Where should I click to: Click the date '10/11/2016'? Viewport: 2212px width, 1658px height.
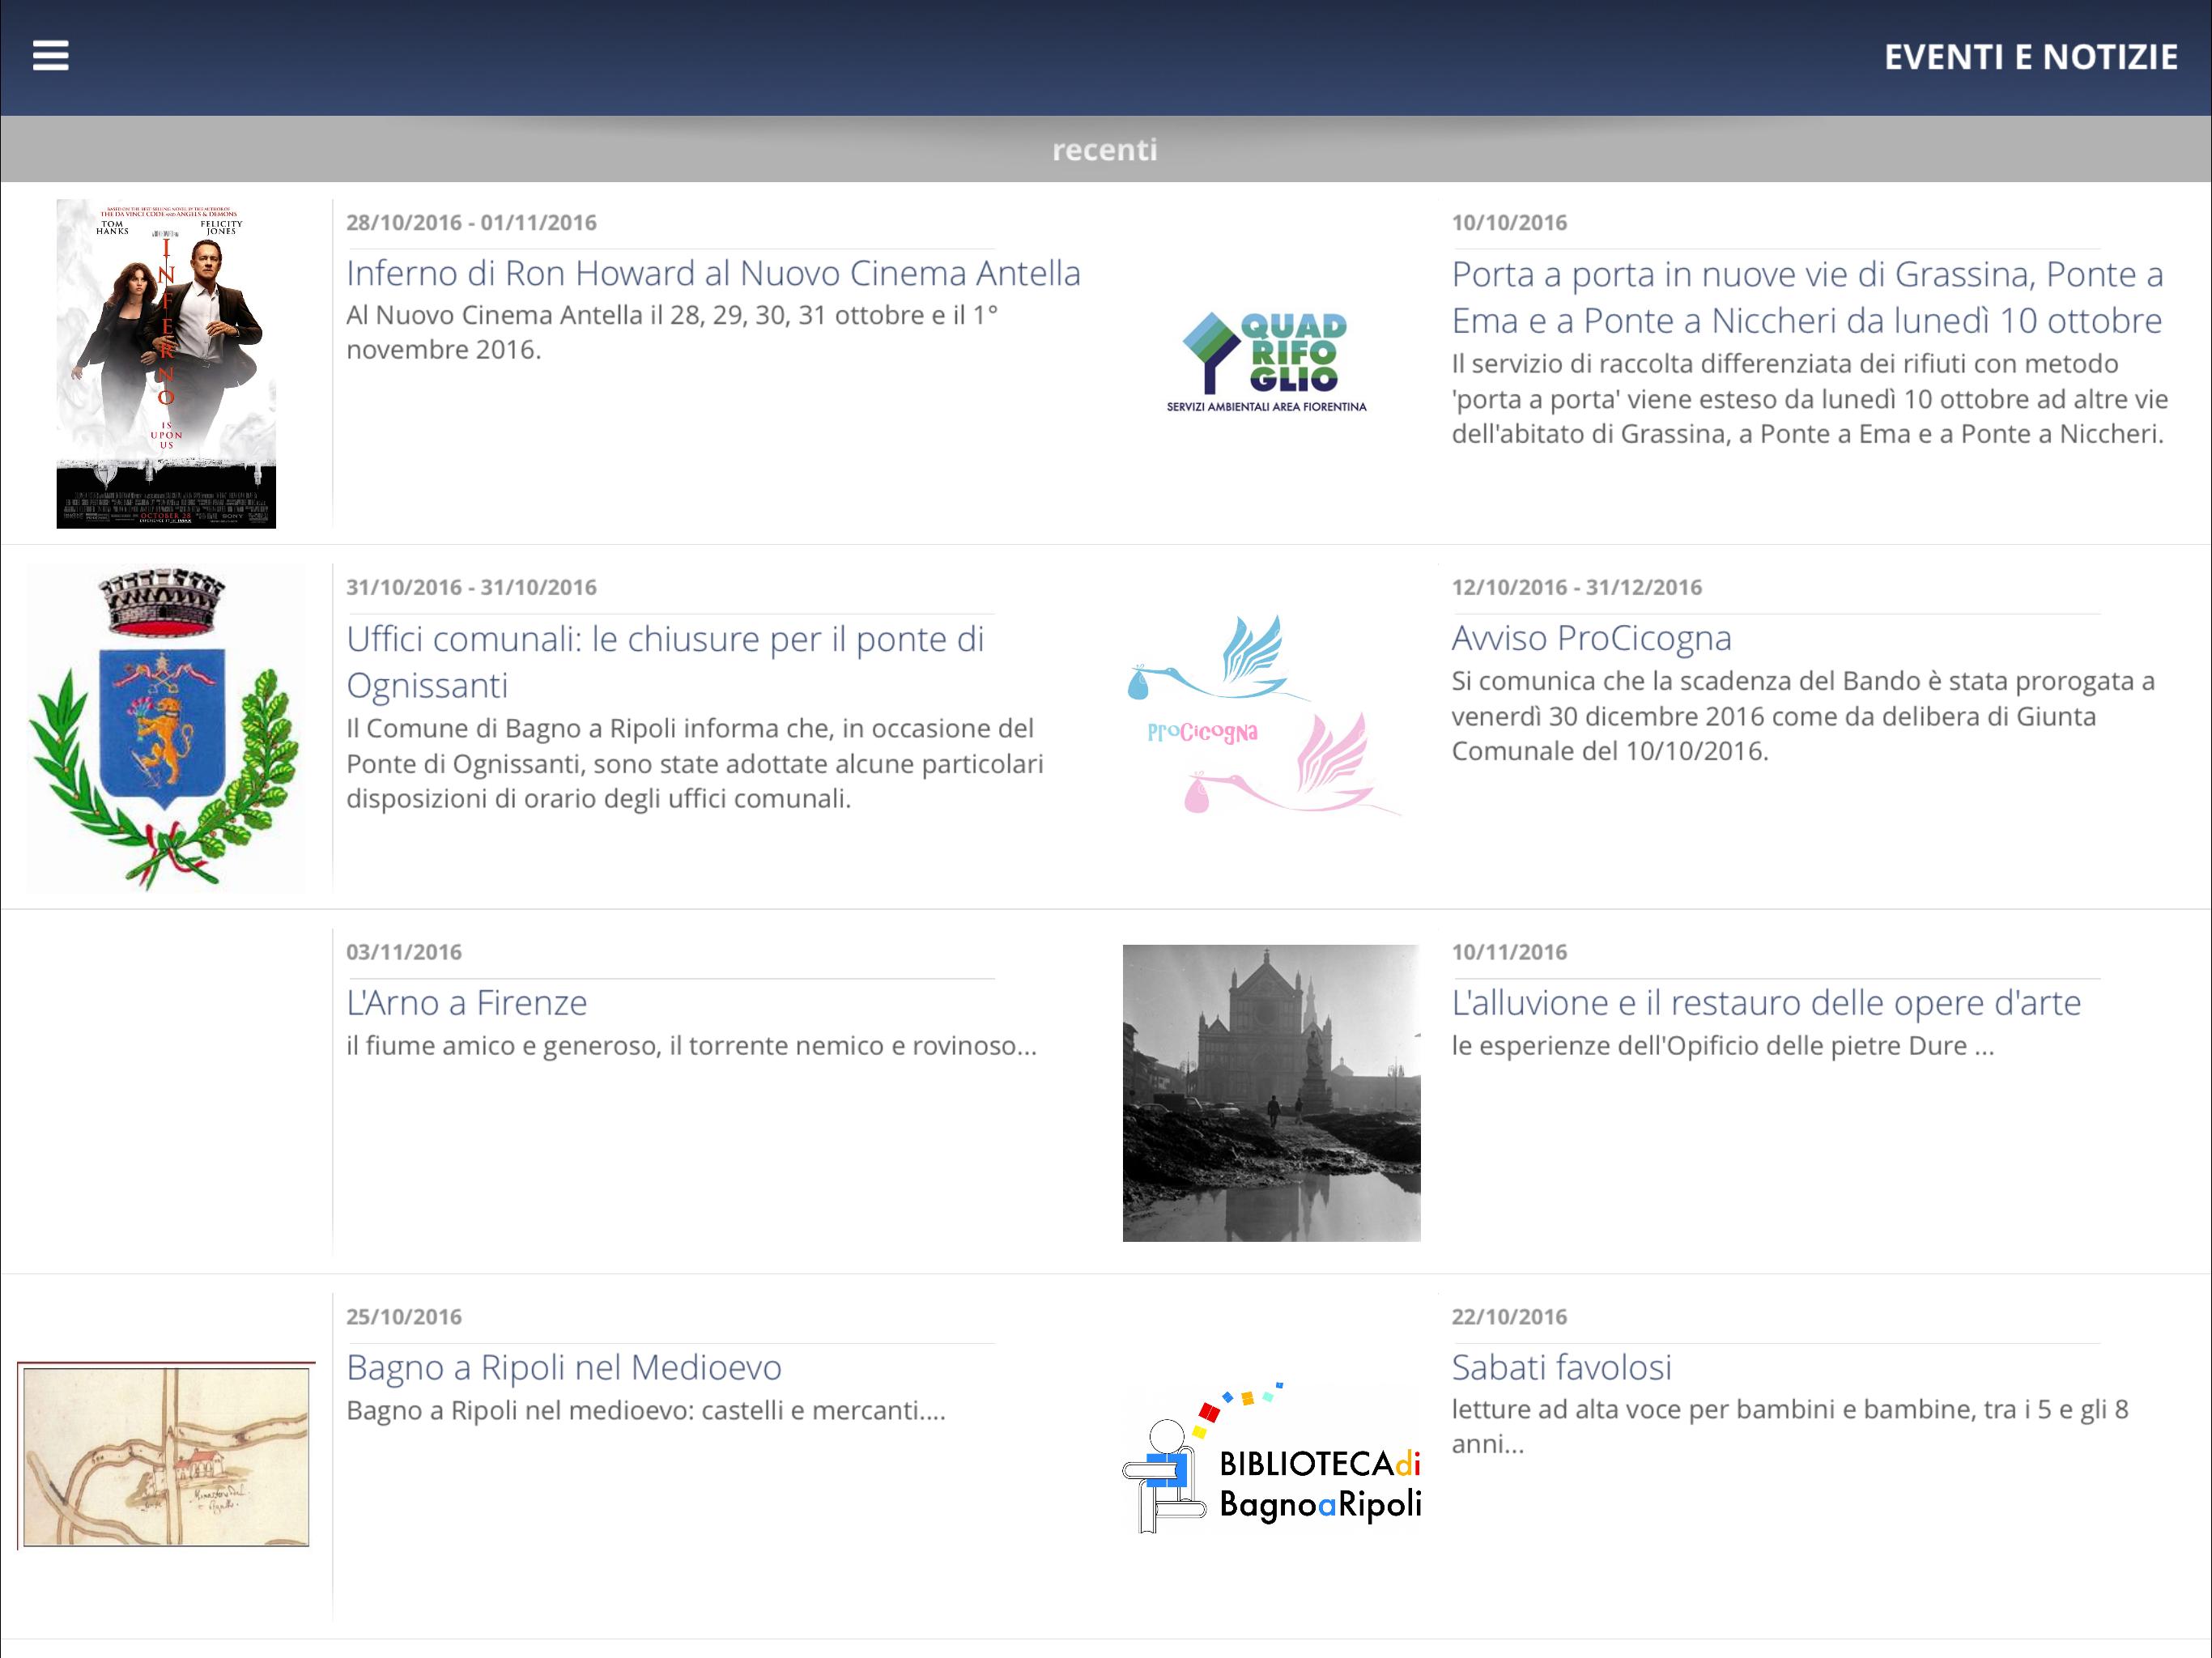(1509, 952)
